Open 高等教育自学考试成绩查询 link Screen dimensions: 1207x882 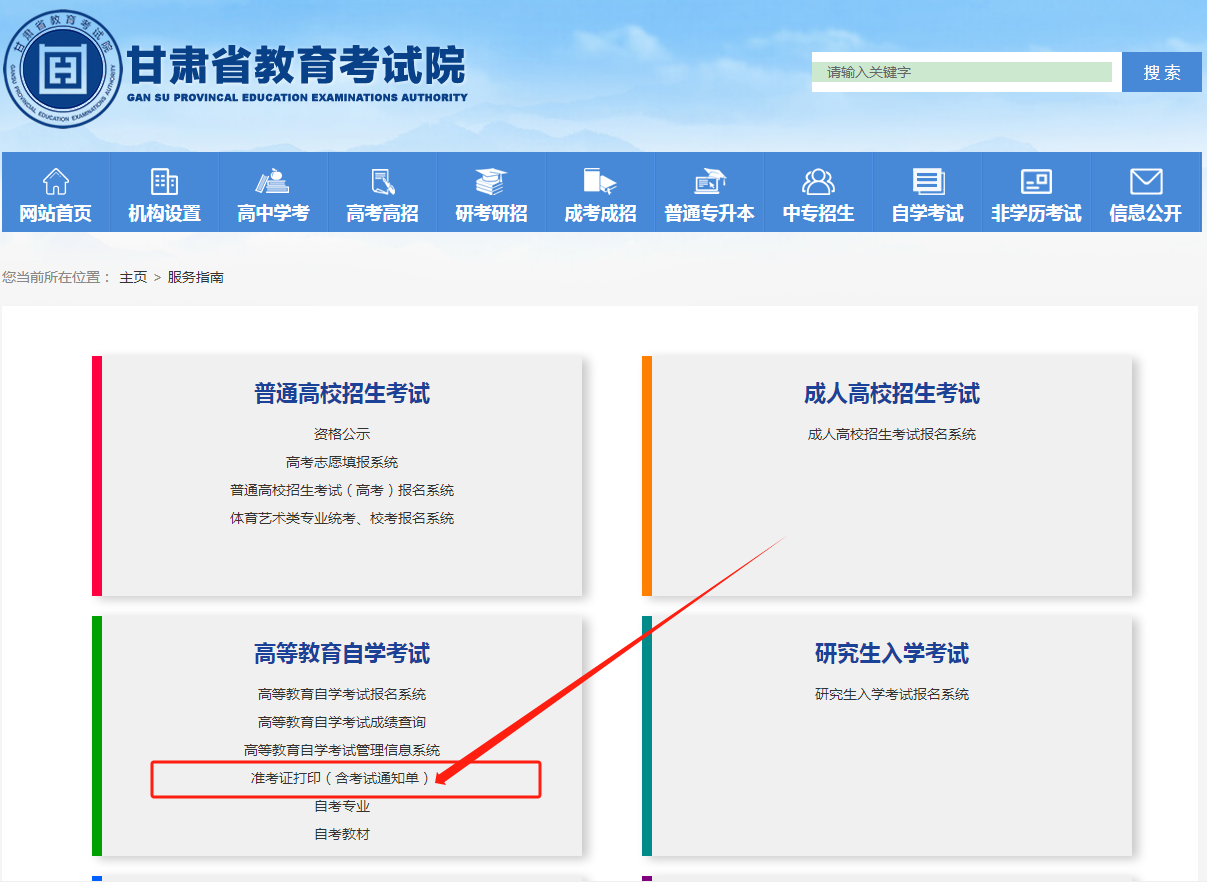(x=342, y=722)
